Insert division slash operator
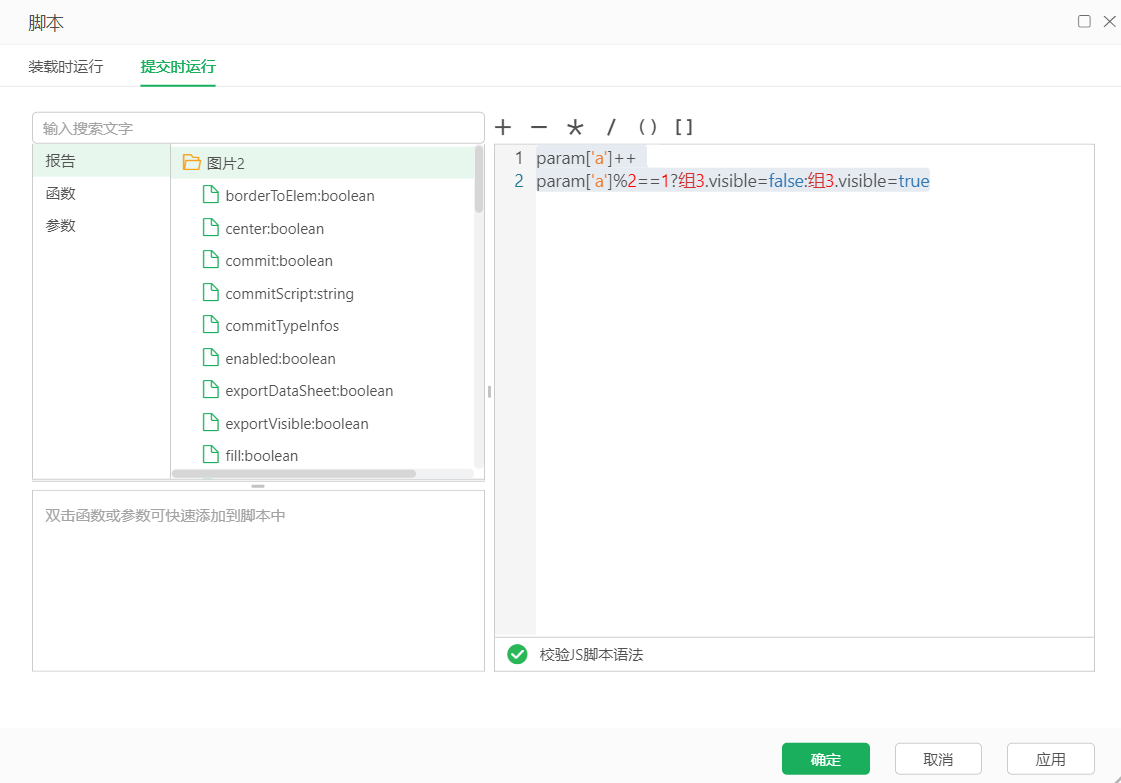The image size is (1121, 783). (x=611, y=127)
